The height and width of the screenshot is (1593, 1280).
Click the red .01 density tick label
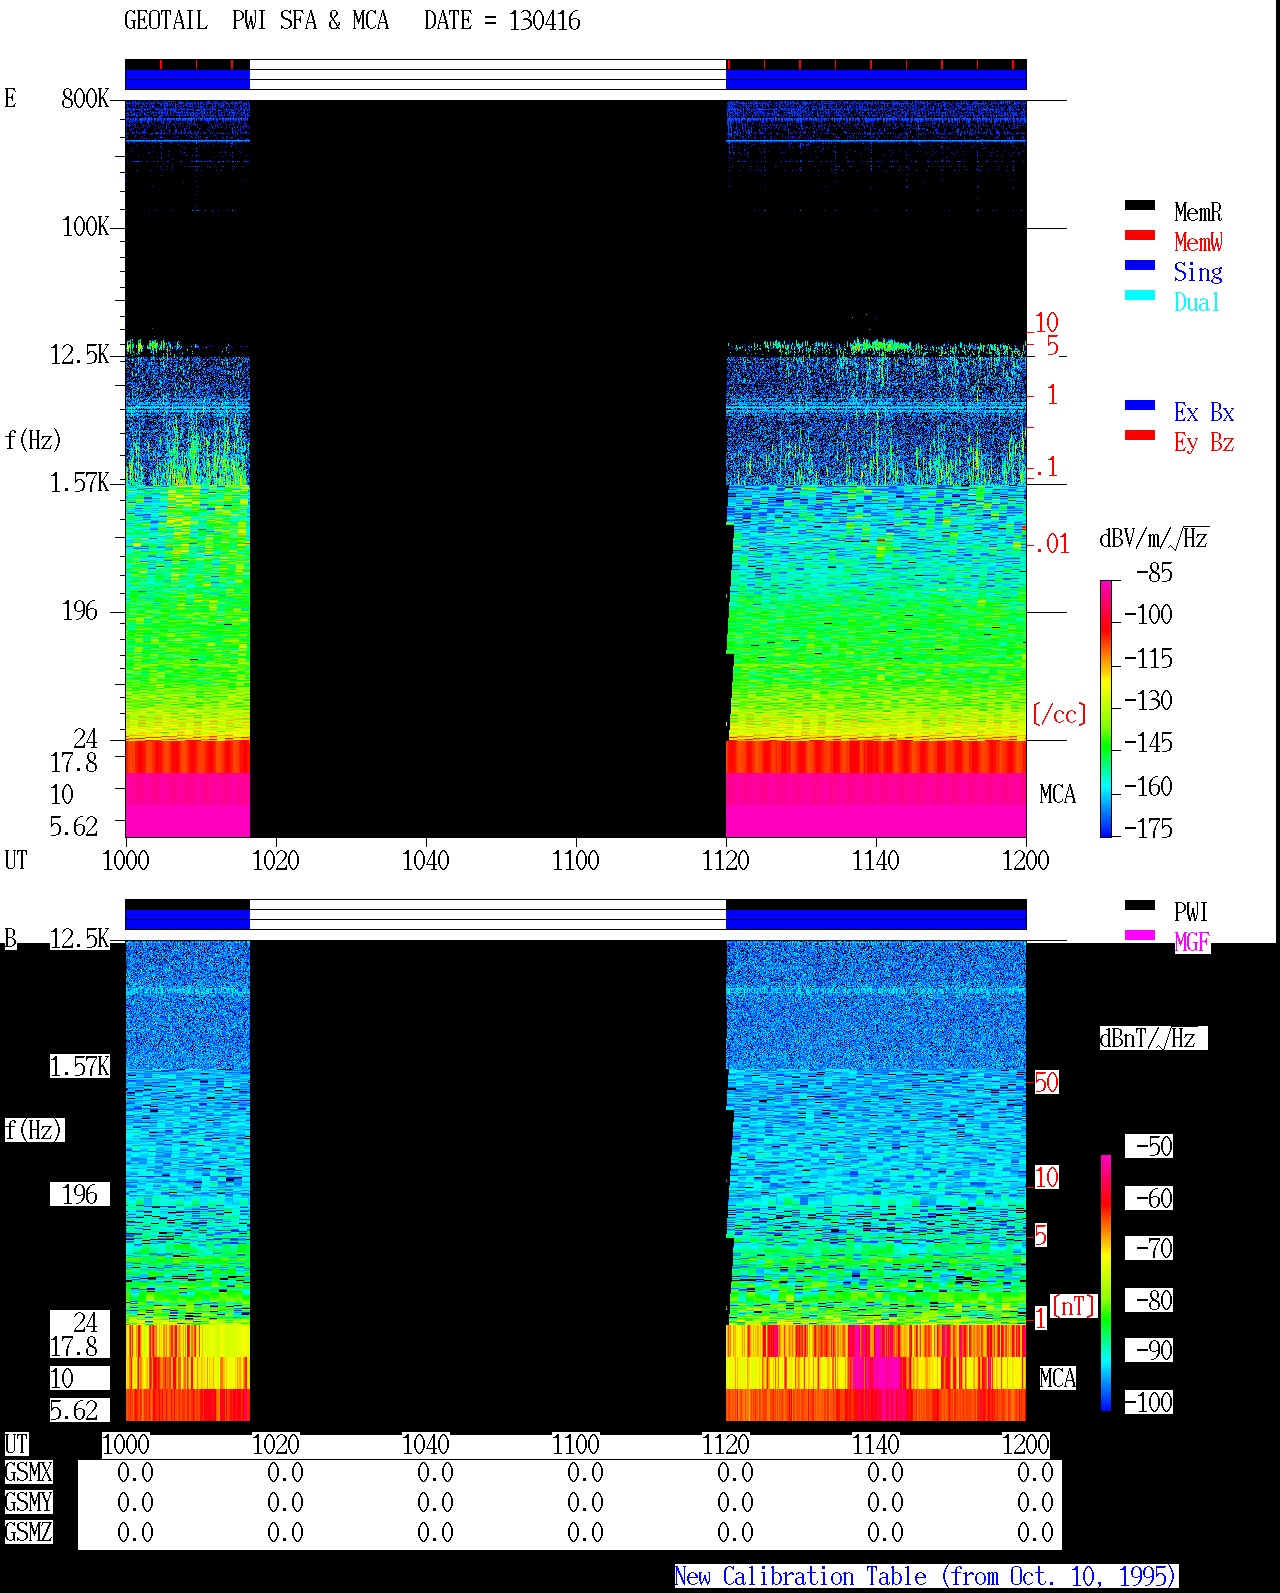coord(1052,544)
